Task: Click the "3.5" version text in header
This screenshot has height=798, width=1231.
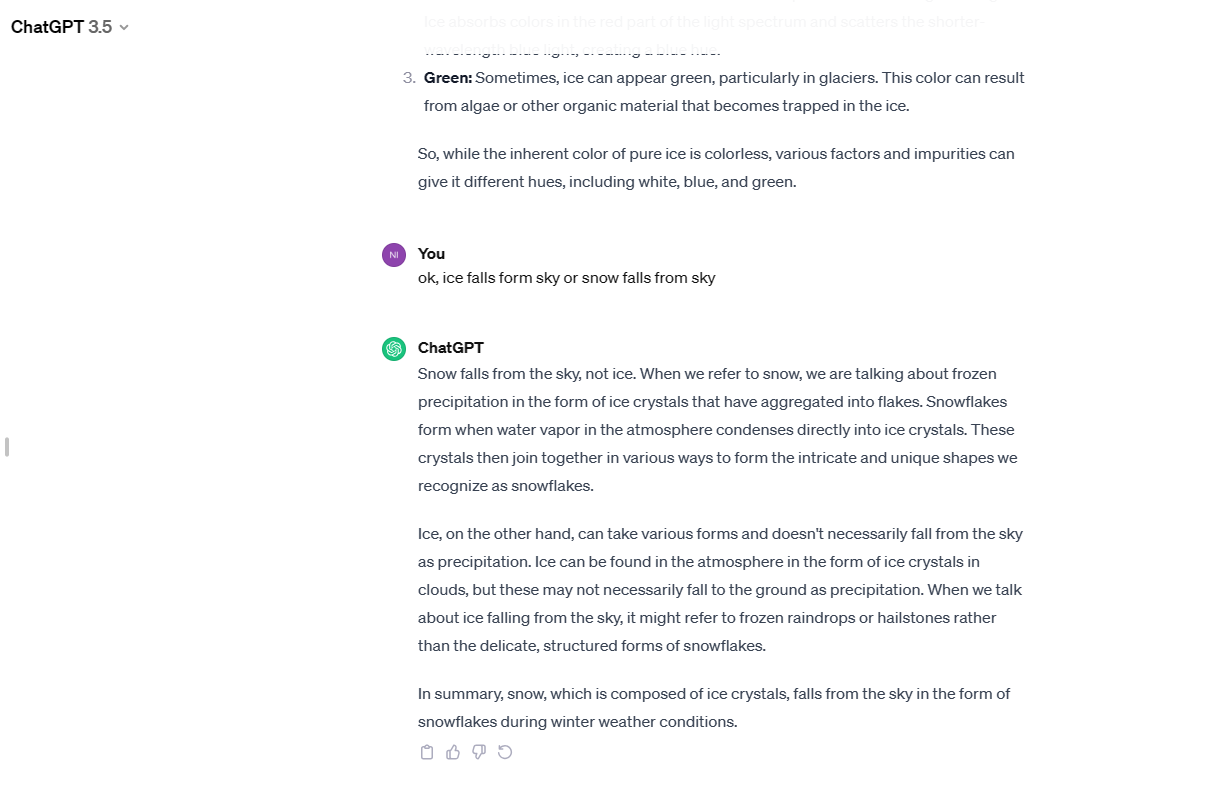Action: (100, 27)
